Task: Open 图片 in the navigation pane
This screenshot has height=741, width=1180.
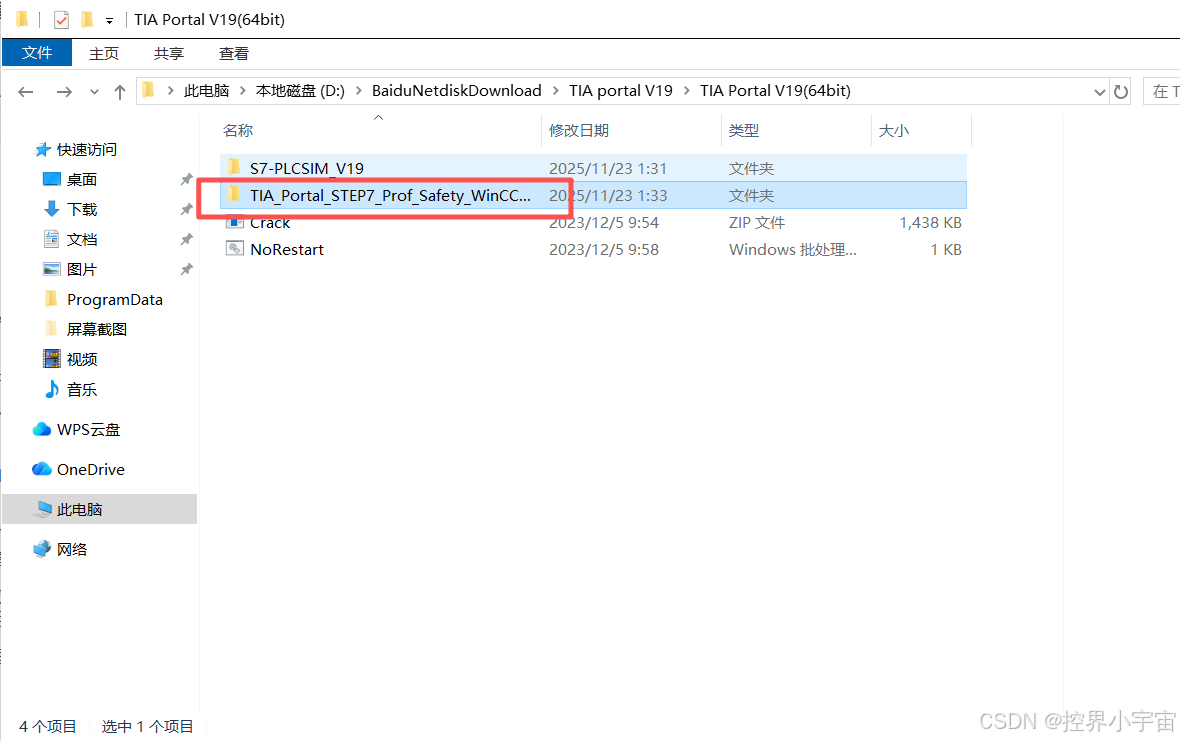Action: pos(81,270)
